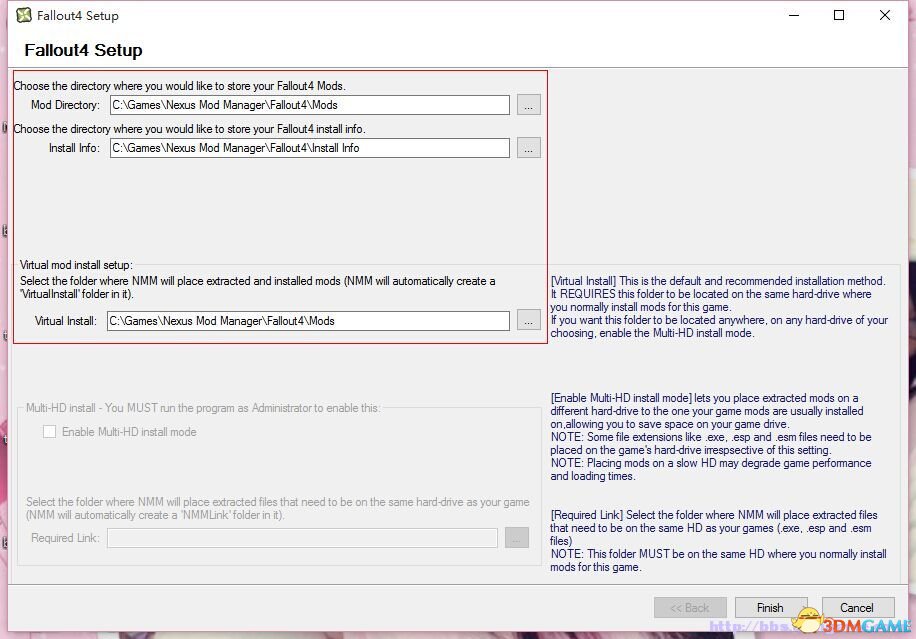The image size is (916, 639).
Task: Click into the Install Info path field
Action: pos(309,148)
